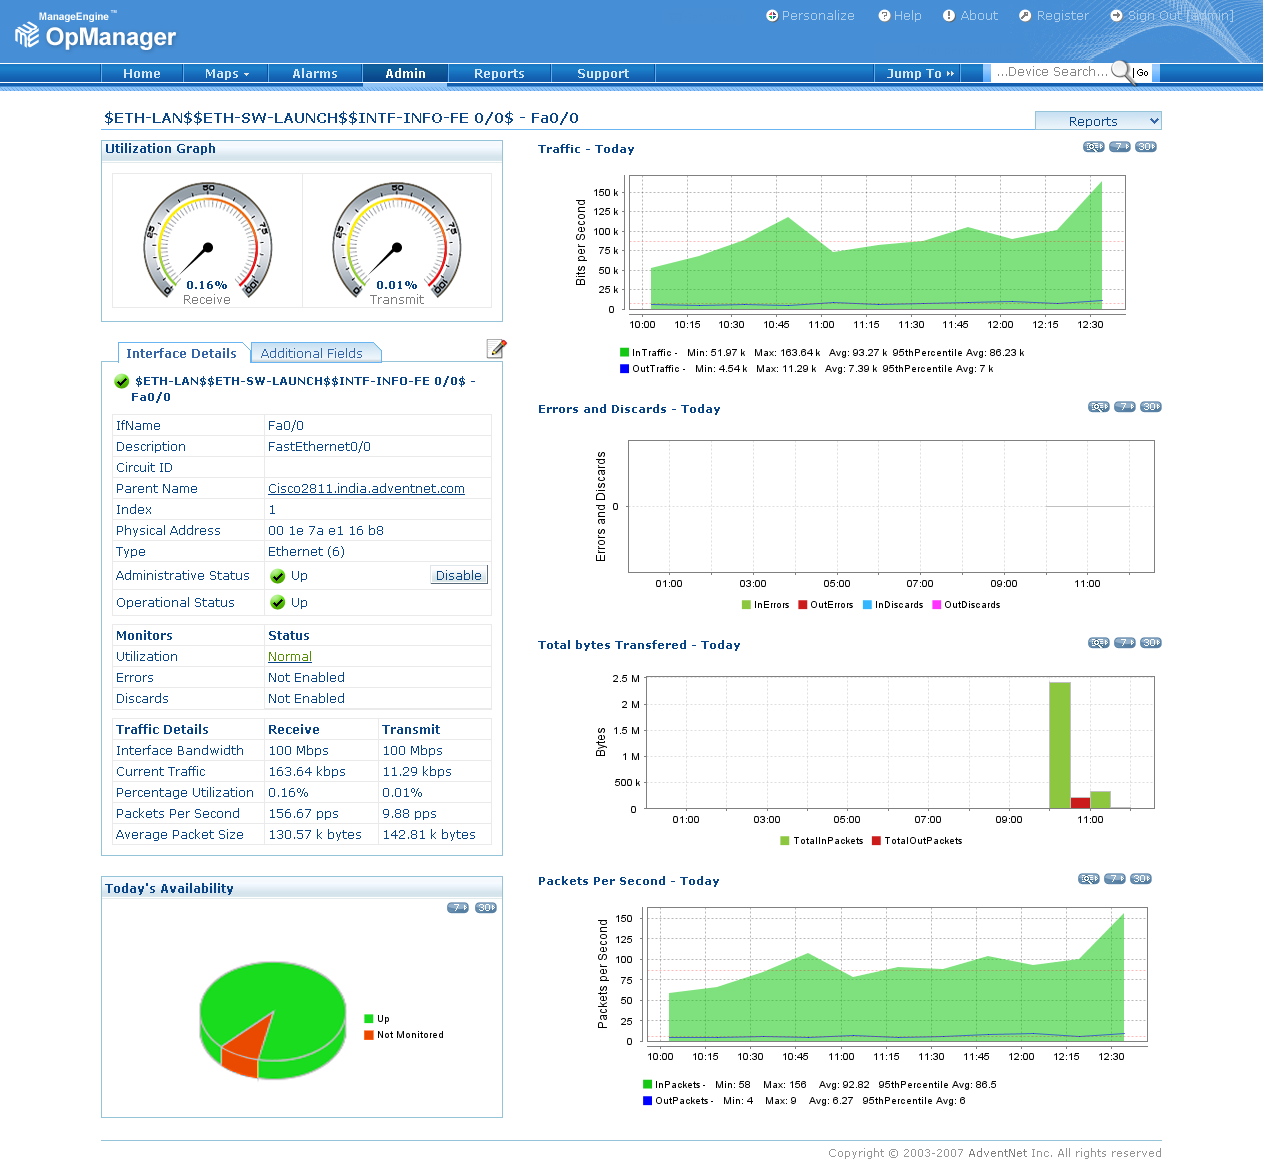Open 30-day view for Packets Per Second
Image resolution: width=1263 pixels, height=1159 pixels.
1141,879
